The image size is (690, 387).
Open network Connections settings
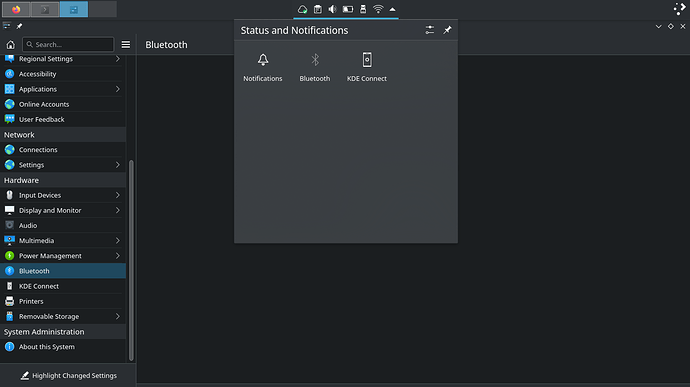[63, 150]
